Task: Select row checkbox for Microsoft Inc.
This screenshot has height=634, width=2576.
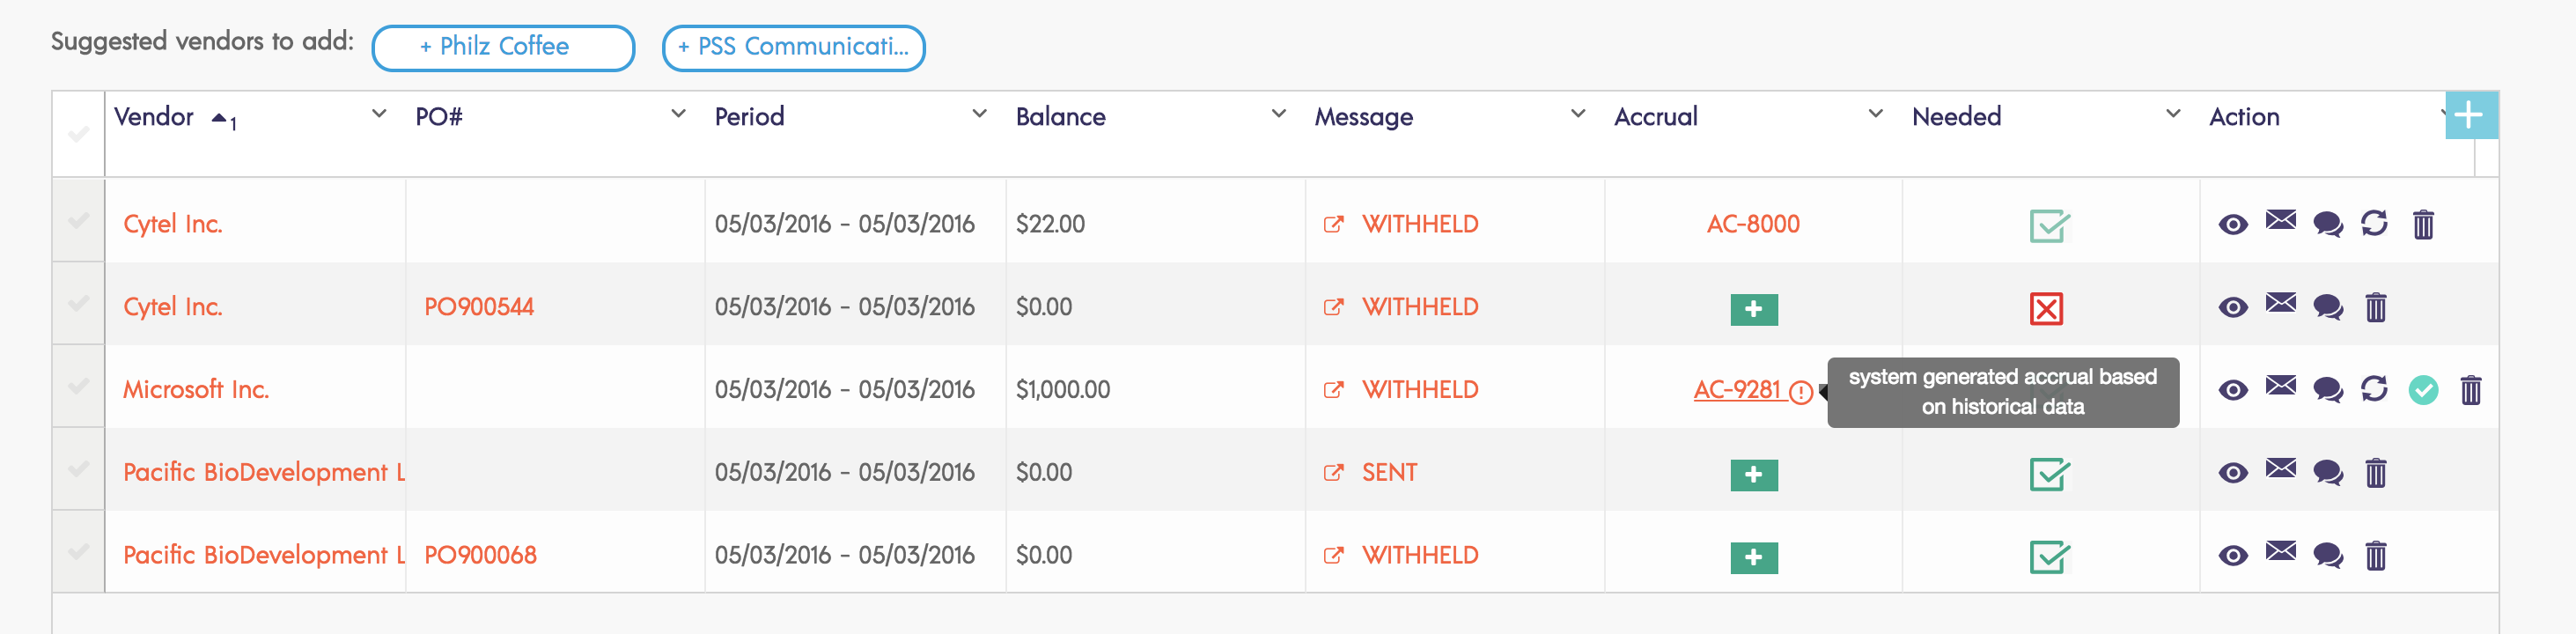Action: tap(78, 386)
